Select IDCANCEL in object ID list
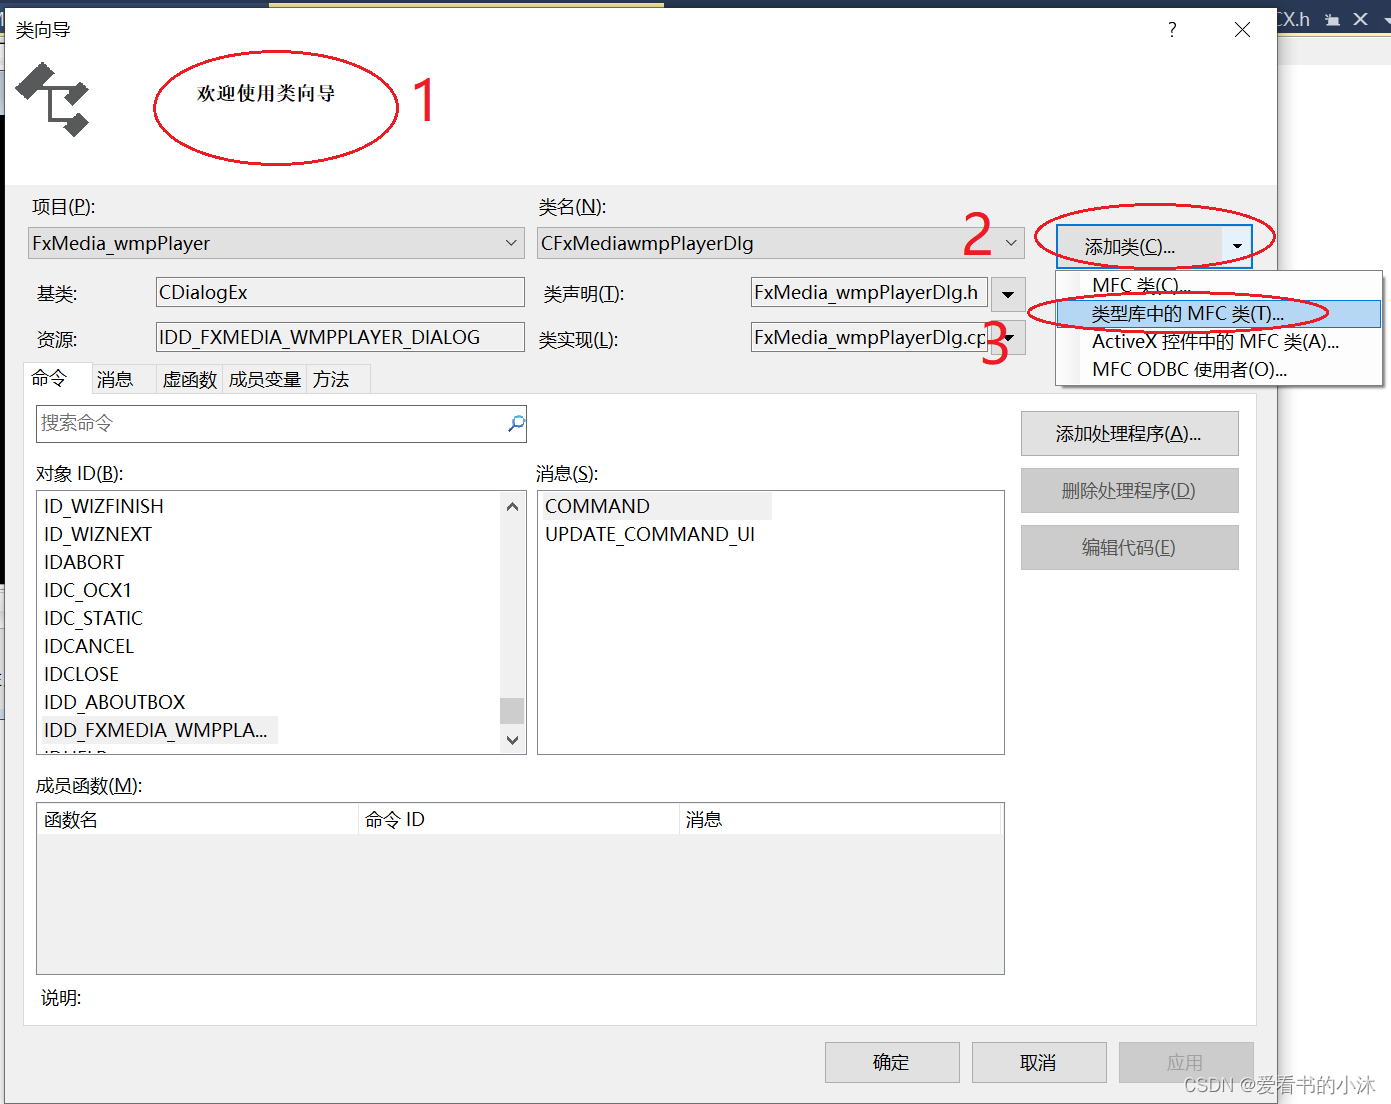Screen dimensions: 1391x1104 point(89,646)
